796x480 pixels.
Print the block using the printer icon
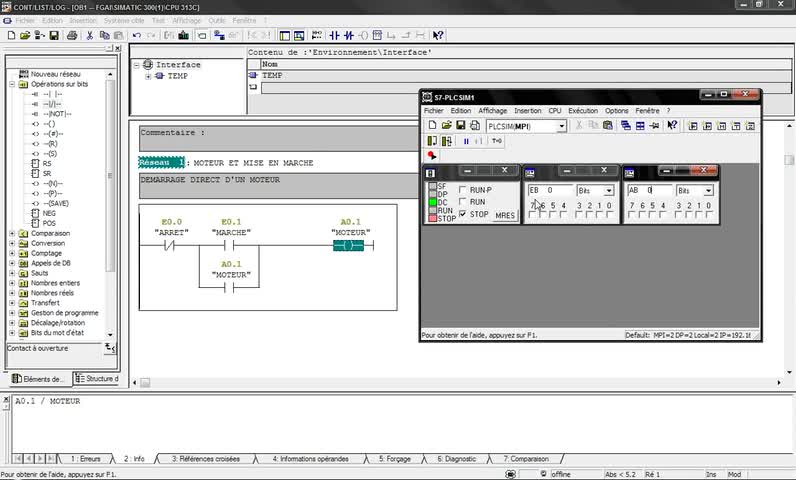click(72, 35)
